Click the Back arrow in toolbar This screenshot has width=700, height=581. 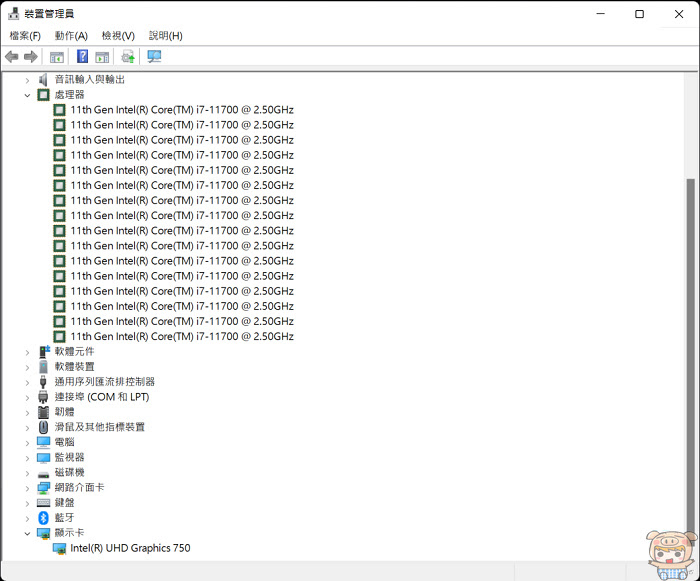12,57
